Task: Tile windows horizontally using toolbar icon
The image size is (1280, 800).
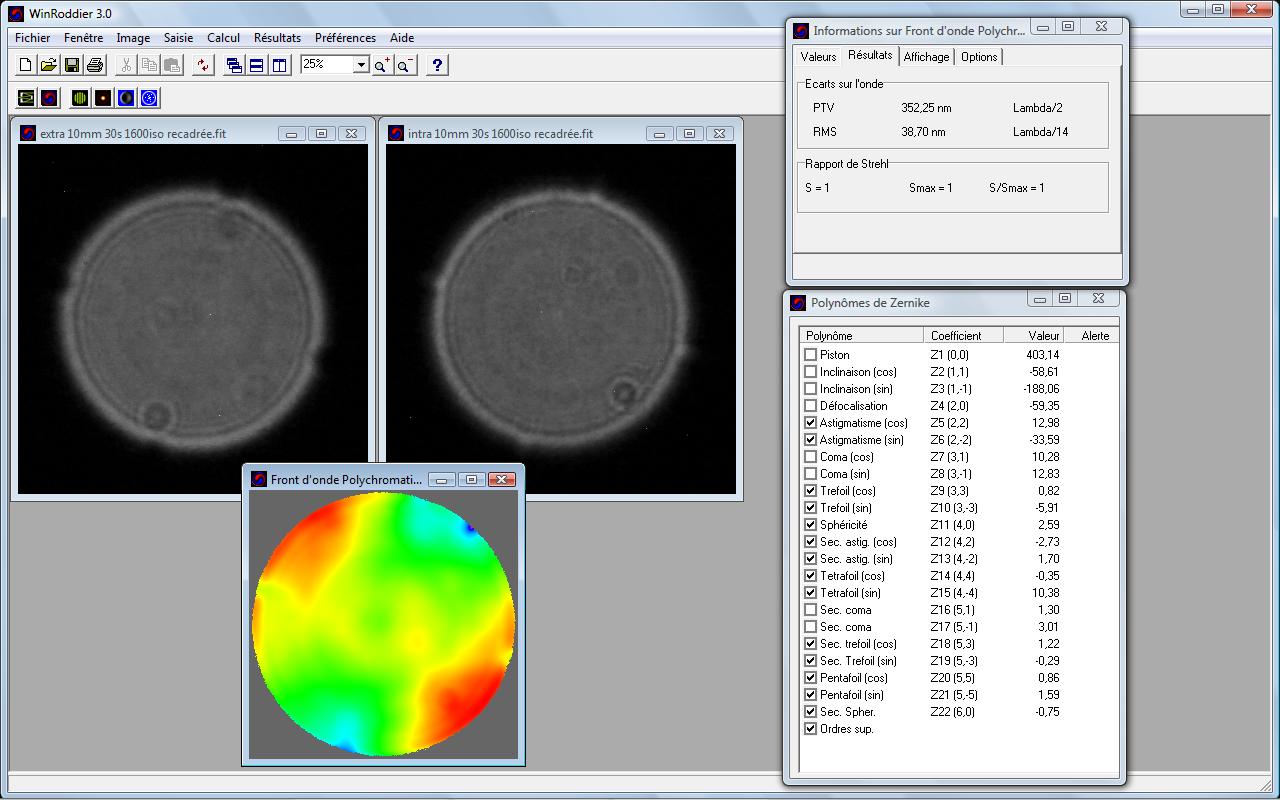Action: click(x=256, y=65)
